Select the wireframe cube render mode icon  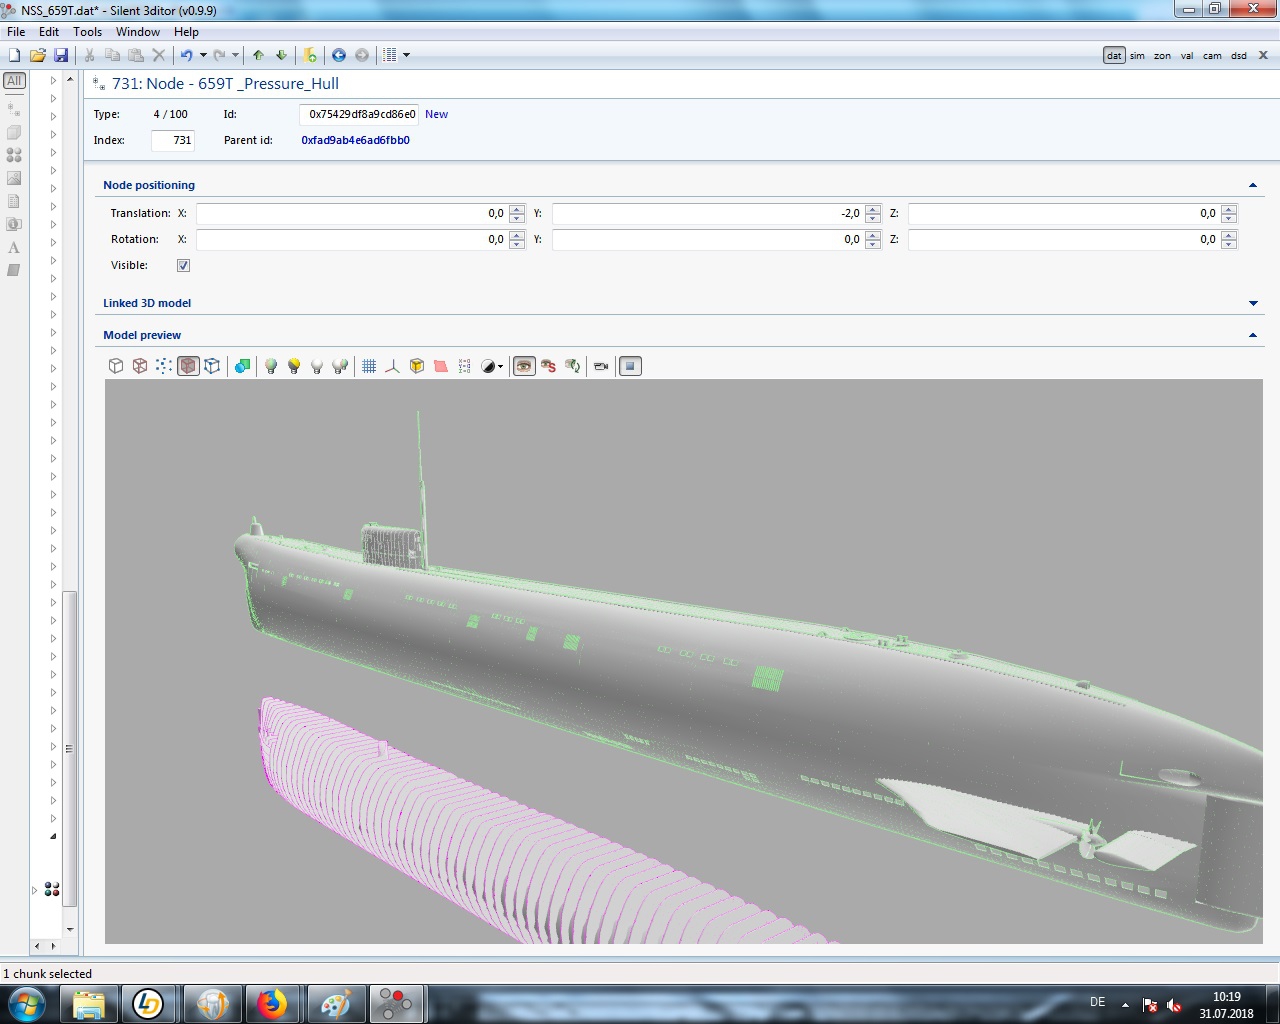coord(140,366)
